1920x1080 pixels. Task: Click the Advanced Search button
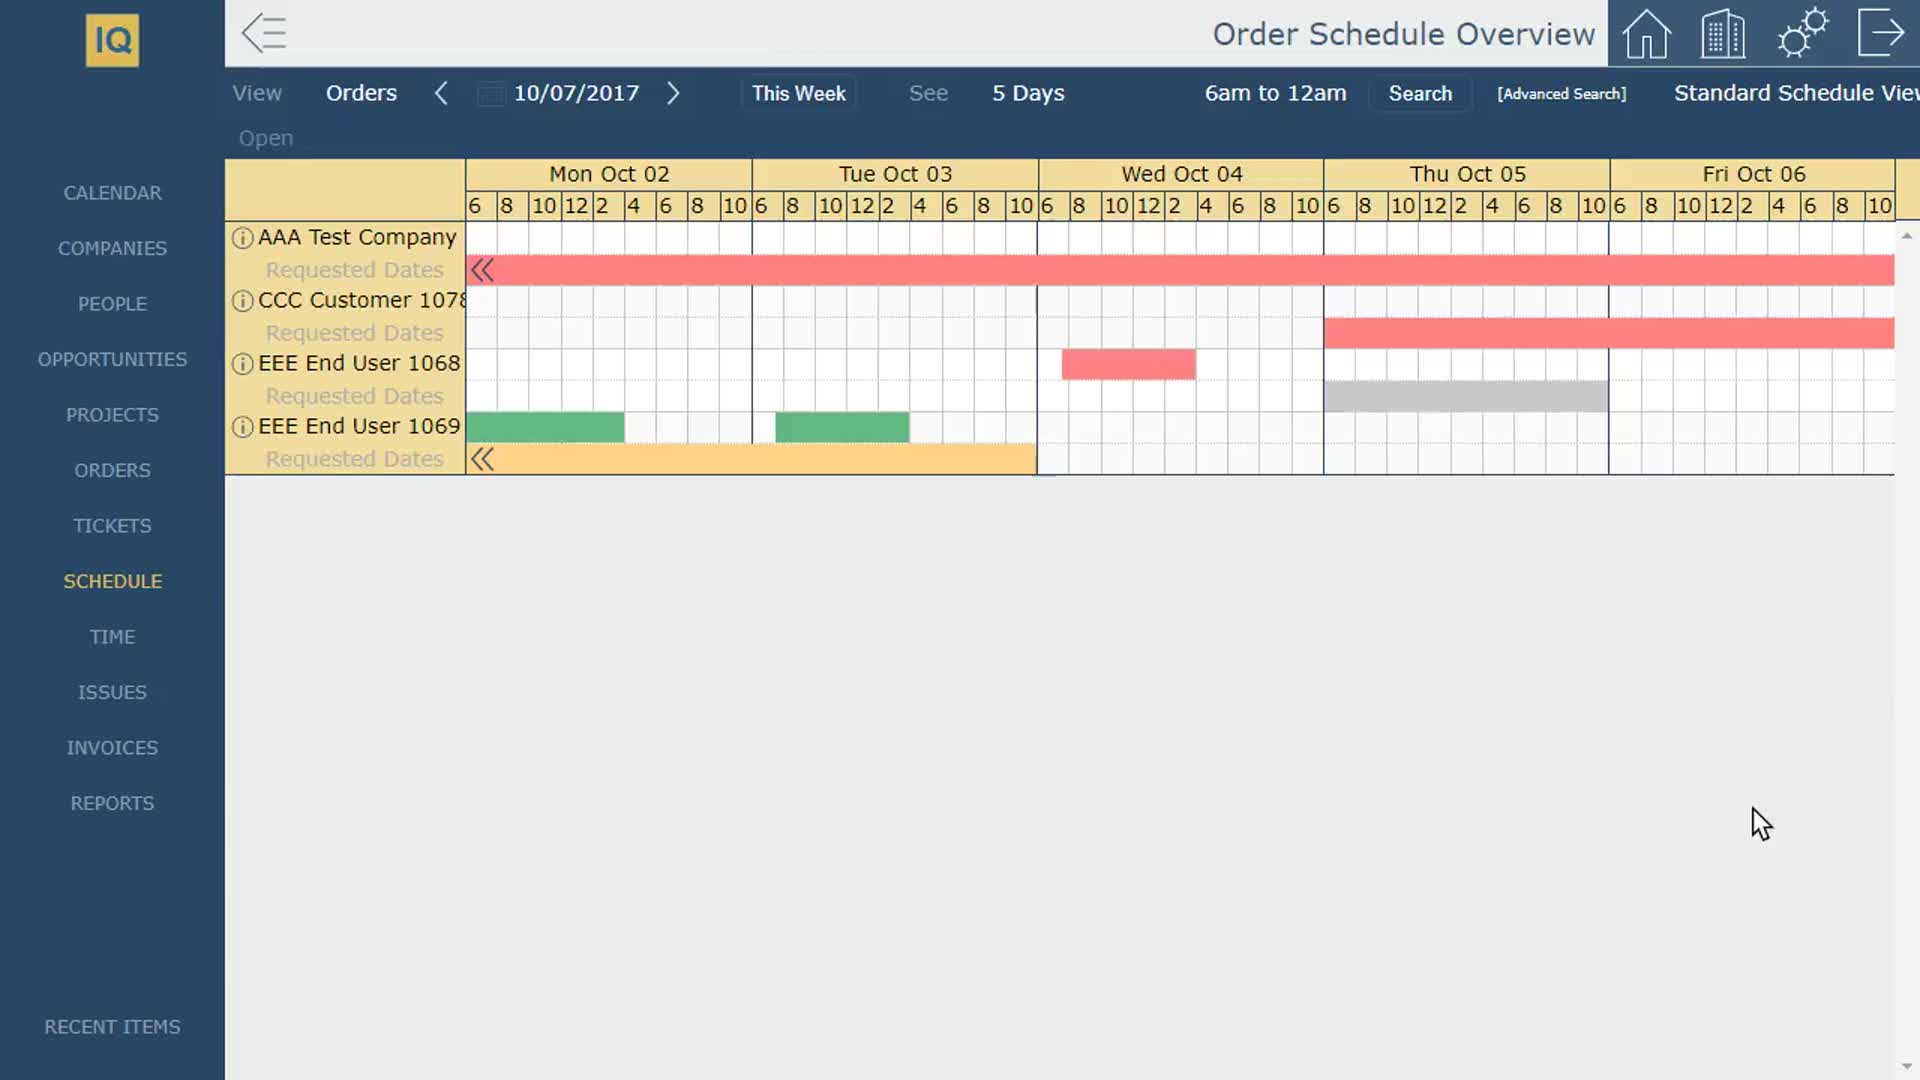pos(1560,92)
